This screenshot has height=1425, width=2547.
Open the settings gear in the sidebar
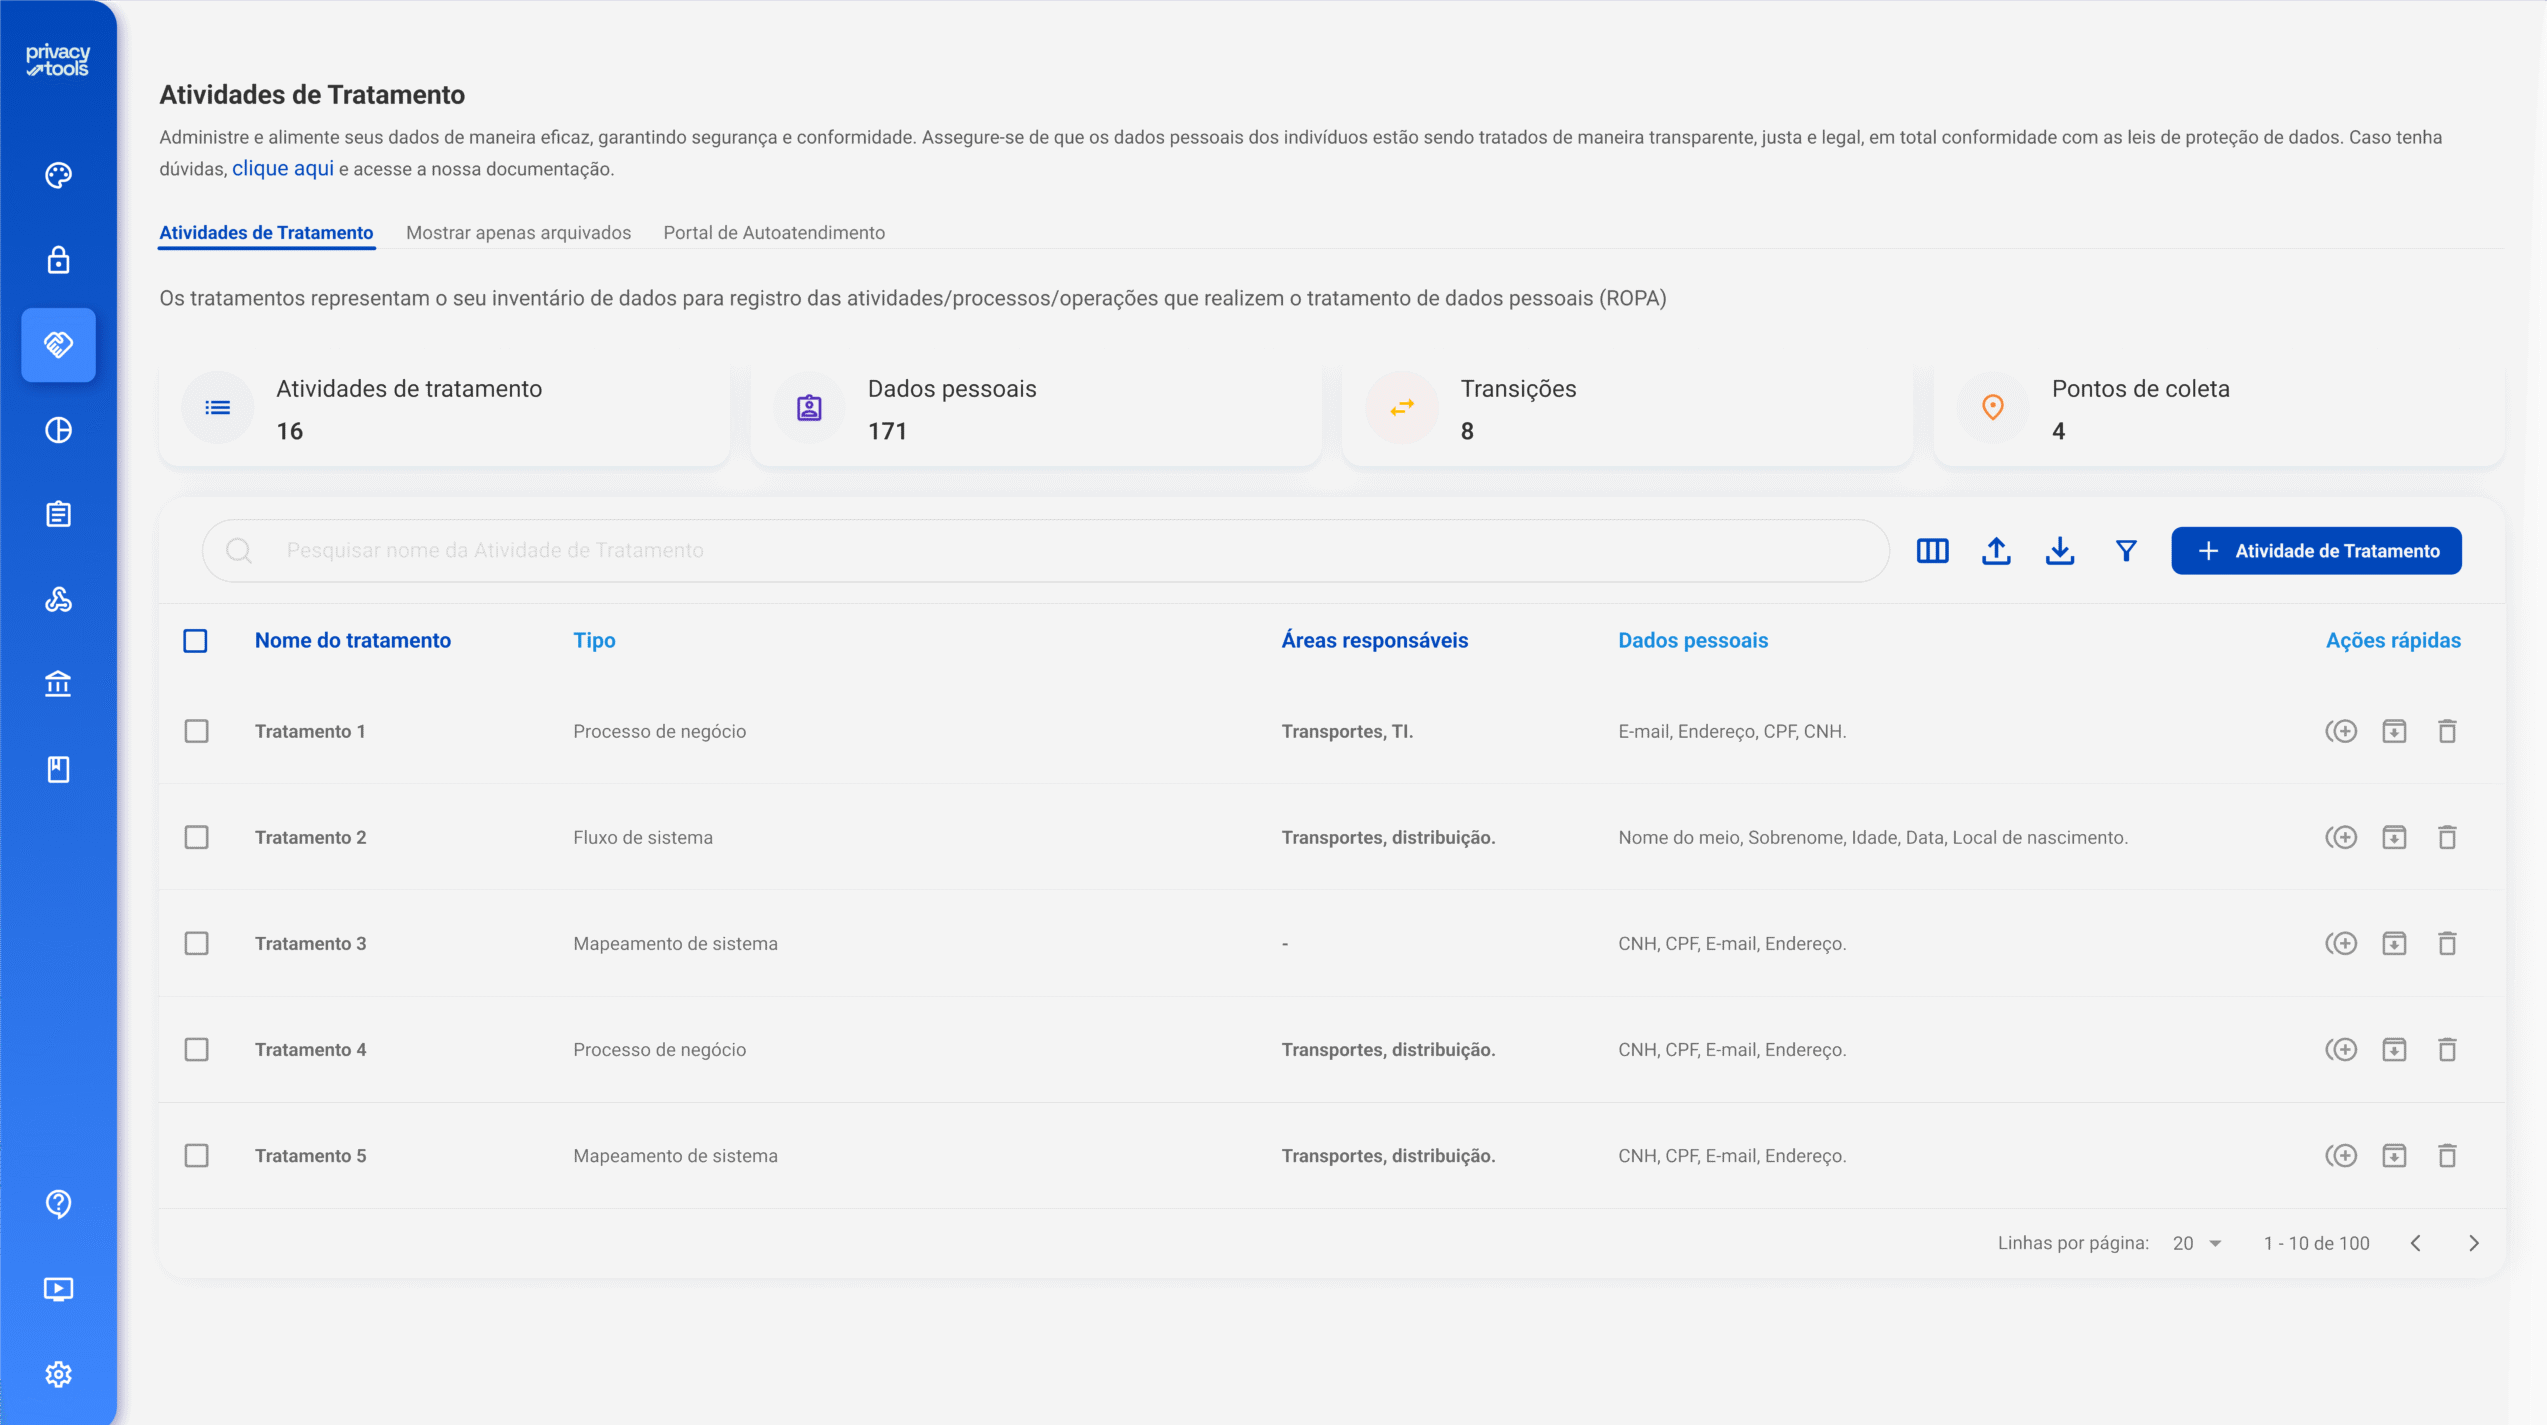[x=58, y=1374]
